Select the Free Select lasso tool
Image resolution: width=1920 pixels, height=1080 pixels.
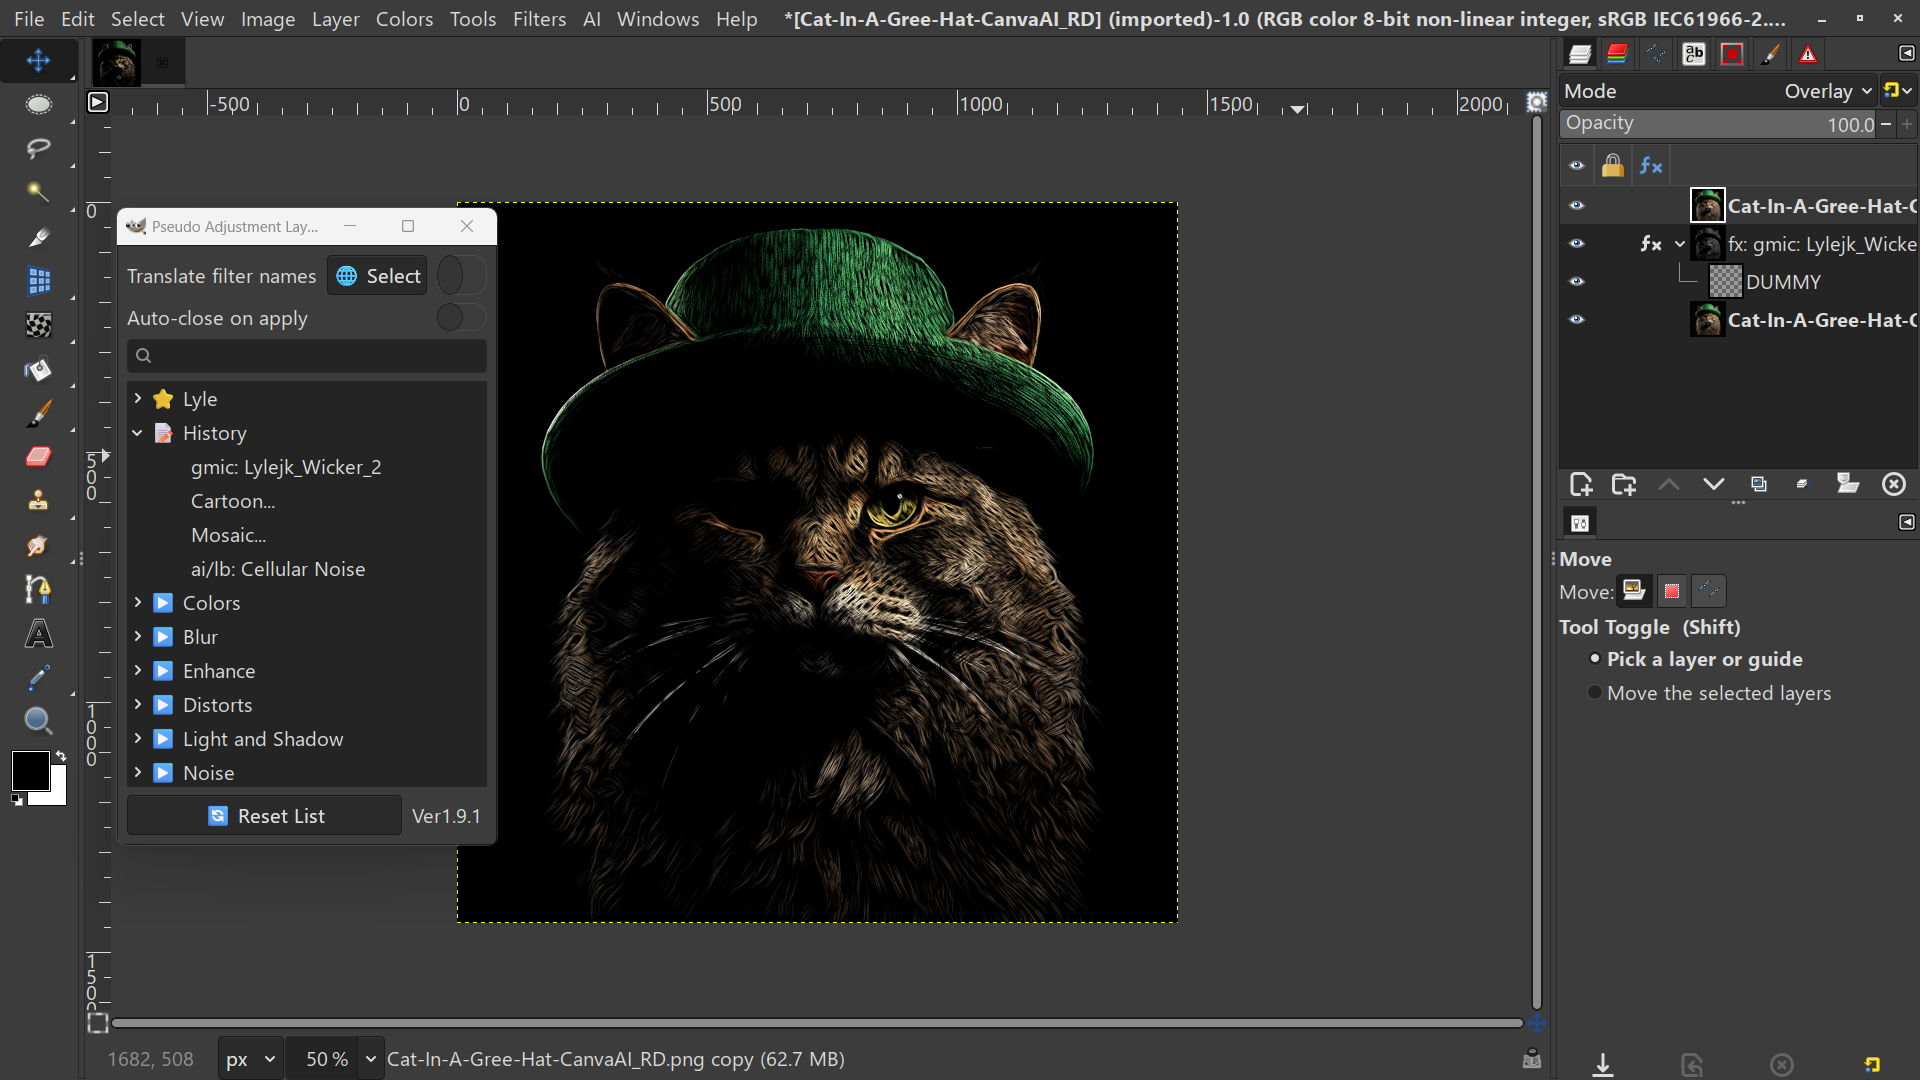coord(38,149)
